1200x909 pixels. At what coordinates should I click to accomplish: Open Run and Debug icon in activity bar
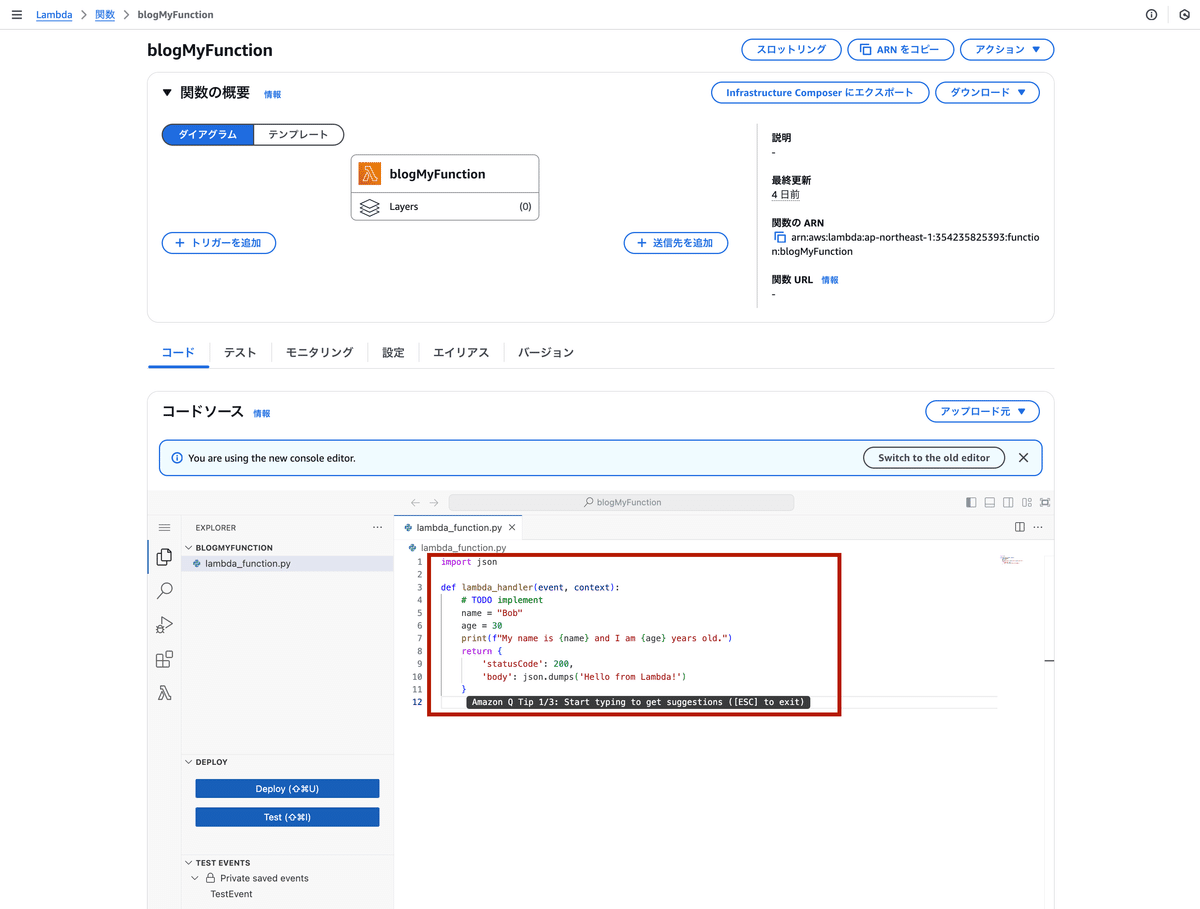point(164,625)
